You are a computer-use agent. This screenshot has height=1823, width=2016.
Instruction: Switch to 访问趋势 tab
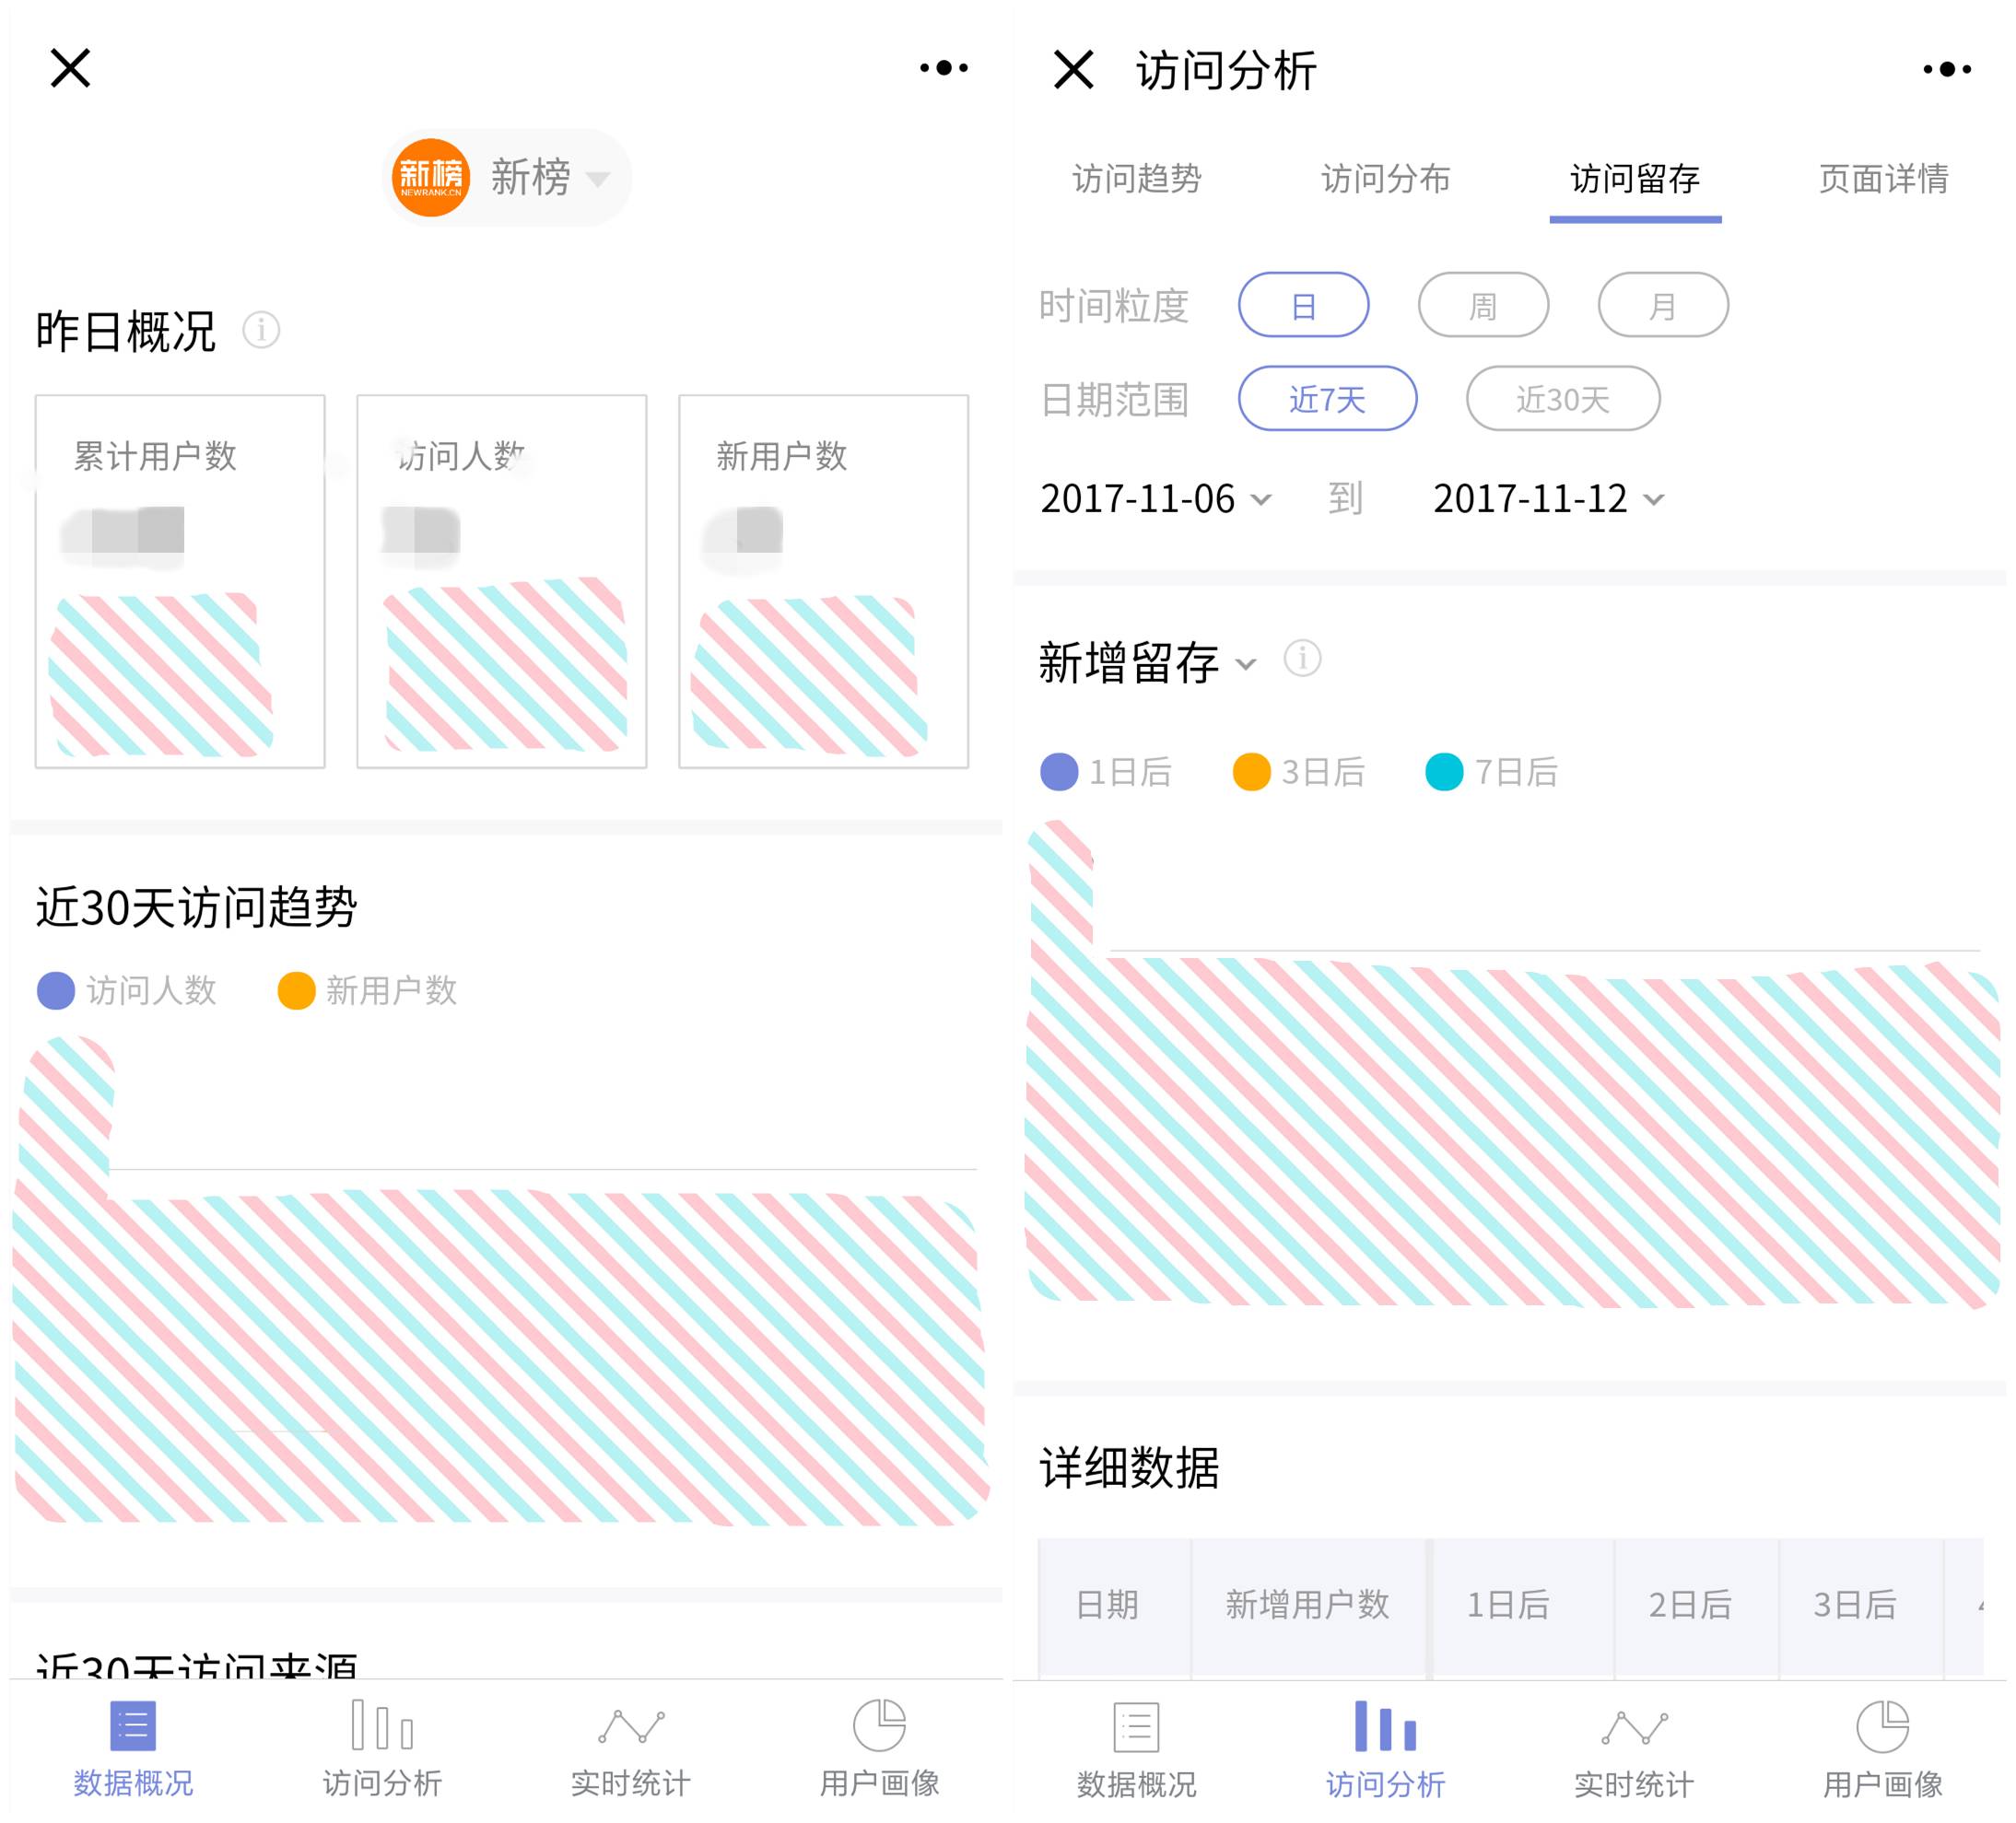click(1137, 179)
